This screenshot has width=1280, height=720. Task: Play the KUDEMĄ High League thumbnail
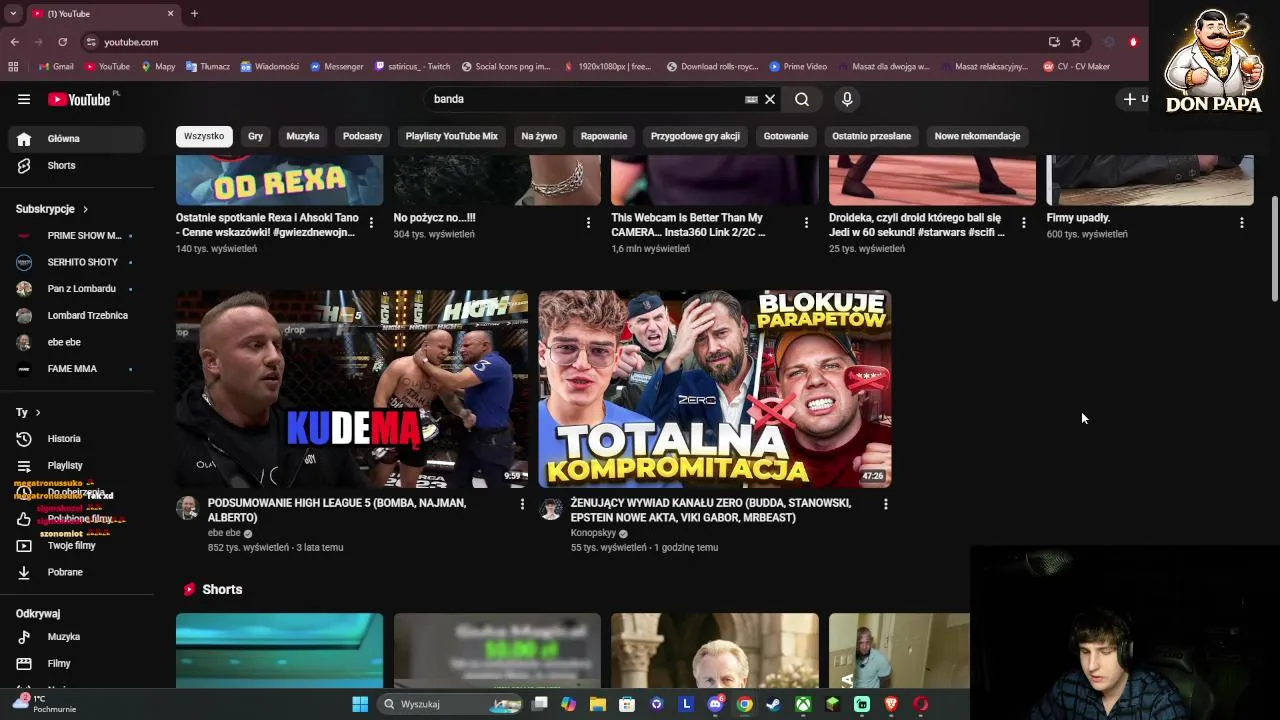pyautogui.click(x=352, y=389)
